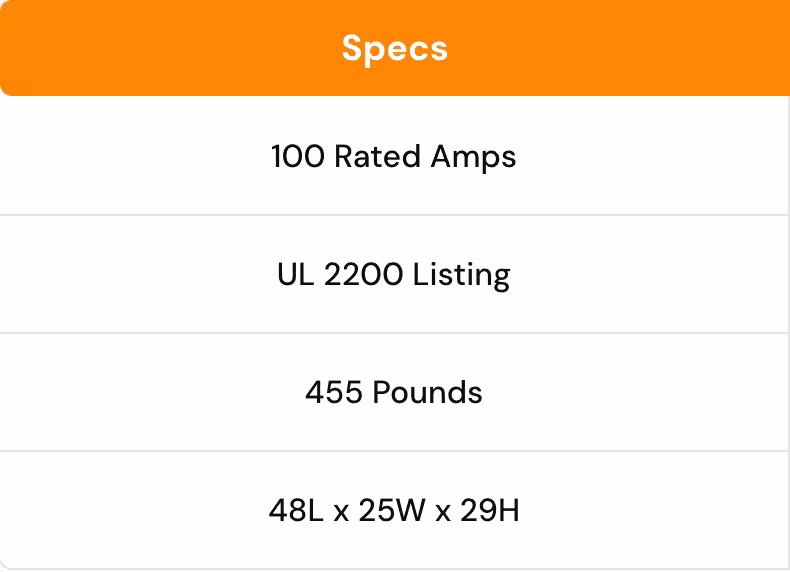The image size is (790, 572).
Task: Click the word Listing
Action: [x=464, y=275]
